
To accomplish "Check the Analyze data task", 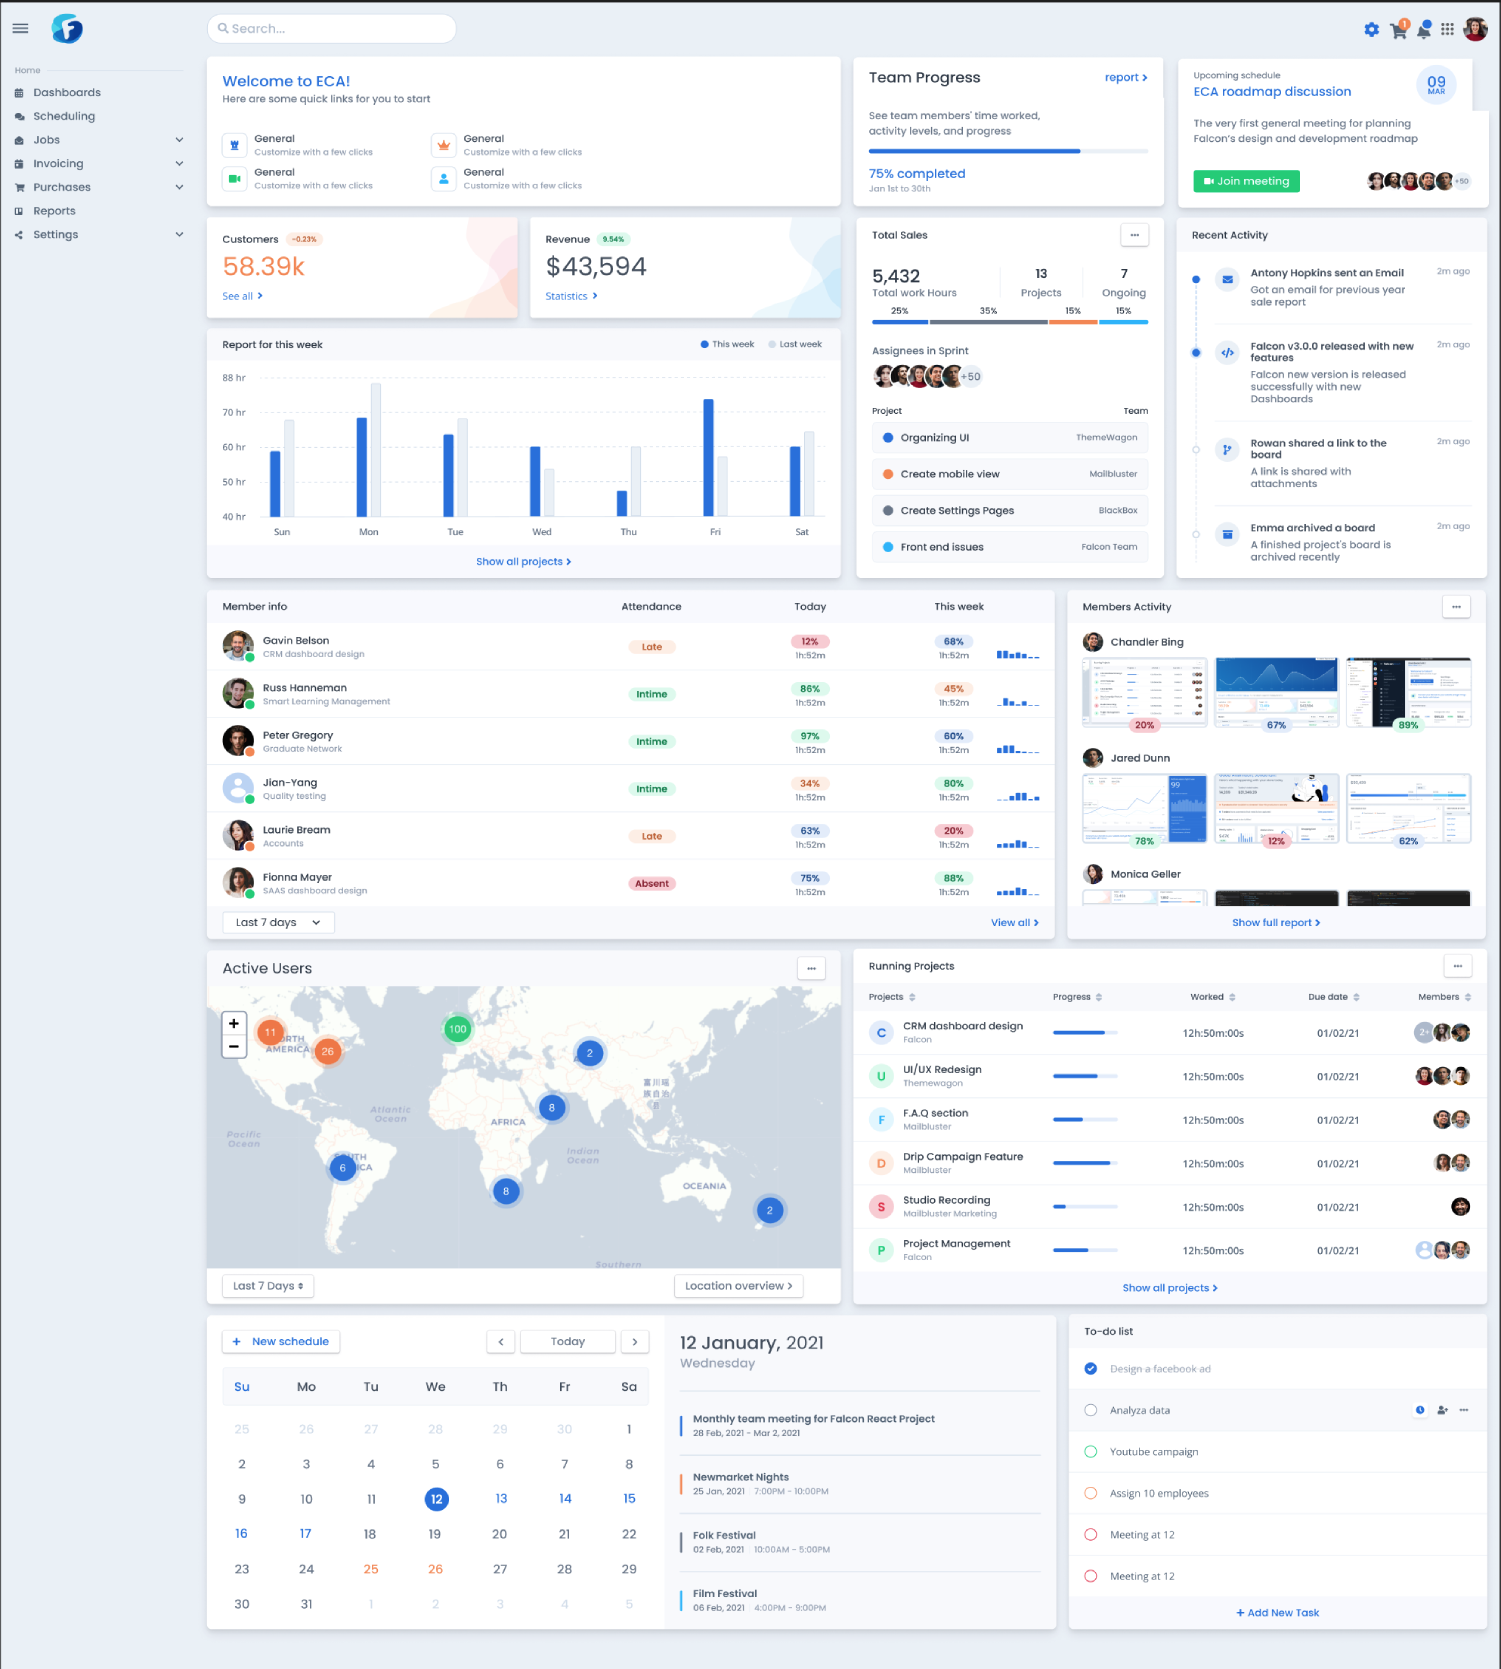I will click(x=1091, y=1410).
